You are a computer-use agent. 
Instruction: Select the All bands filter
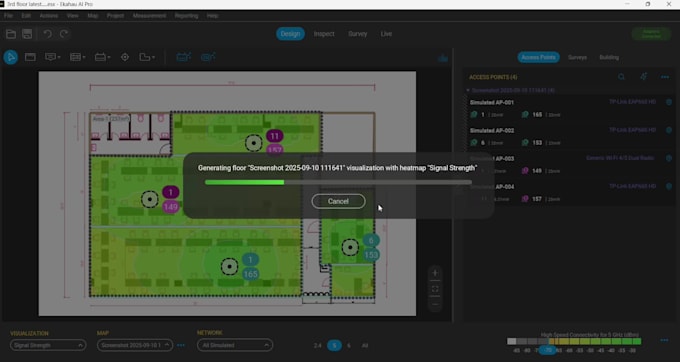(x=365, y=346)
